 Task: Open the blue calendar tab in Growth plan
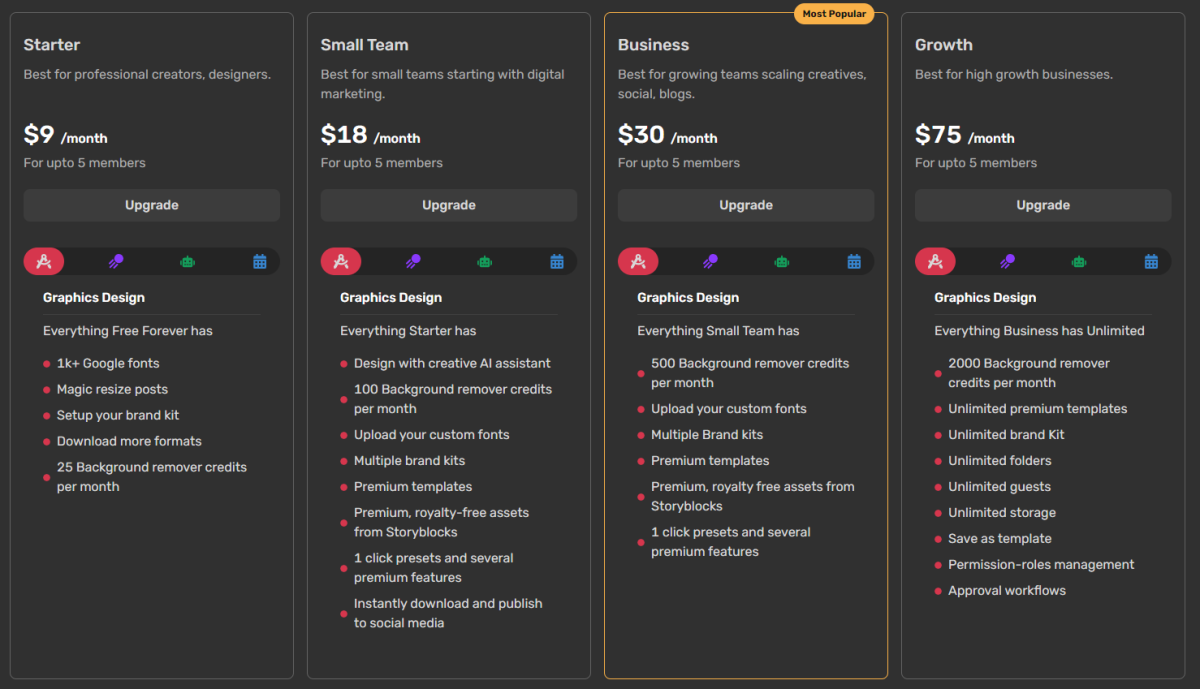[x=1151, y=261]
